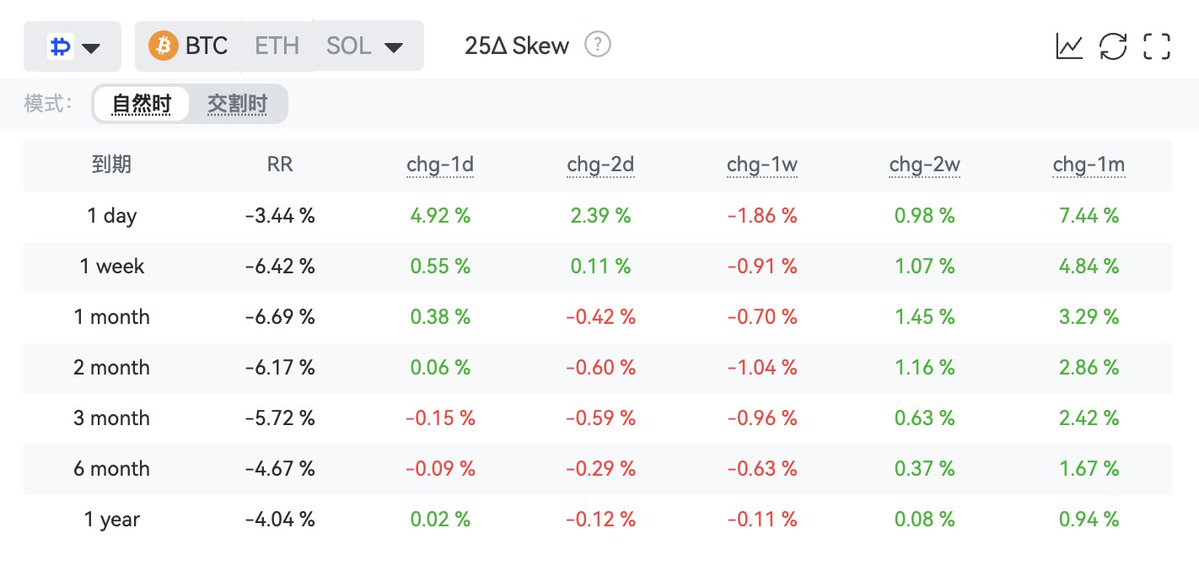Click the chg-1w column header
Screen dimensions: 1199x582
762,165
